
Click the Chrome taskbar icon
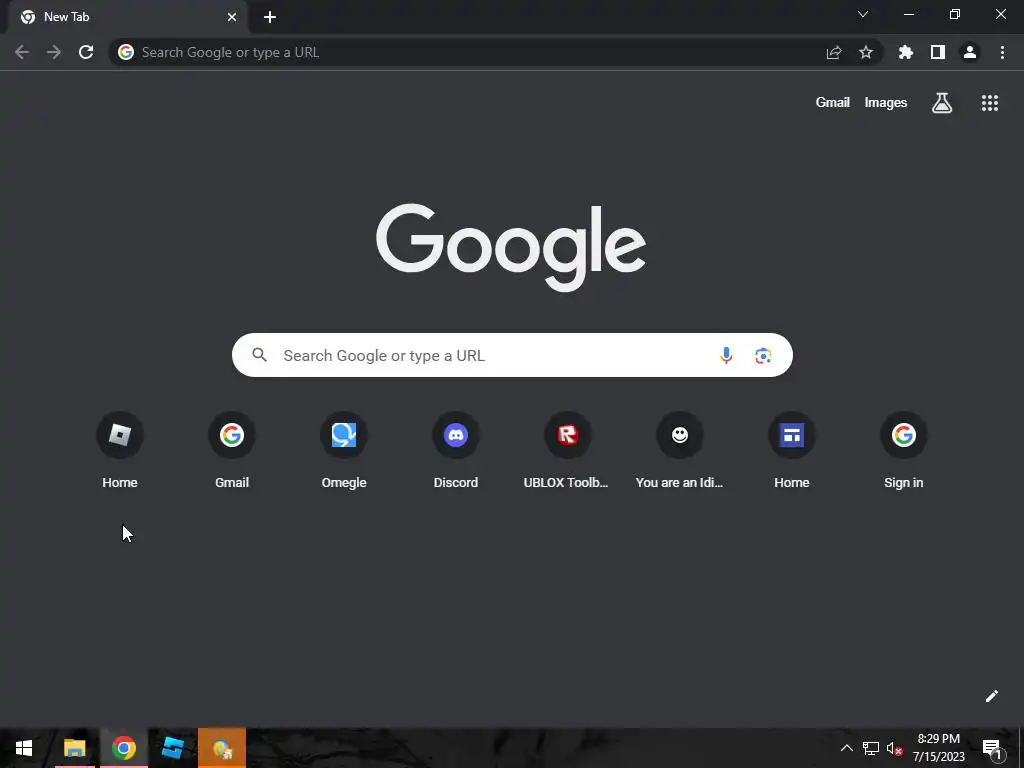click(x=123, y=748)
